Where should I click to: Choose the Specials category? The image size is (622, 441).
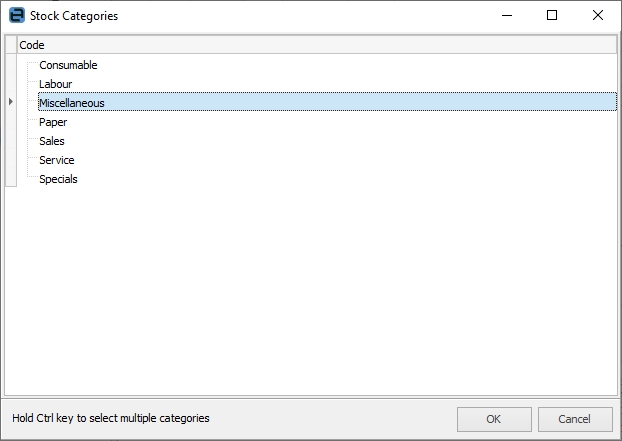(58, 179)
